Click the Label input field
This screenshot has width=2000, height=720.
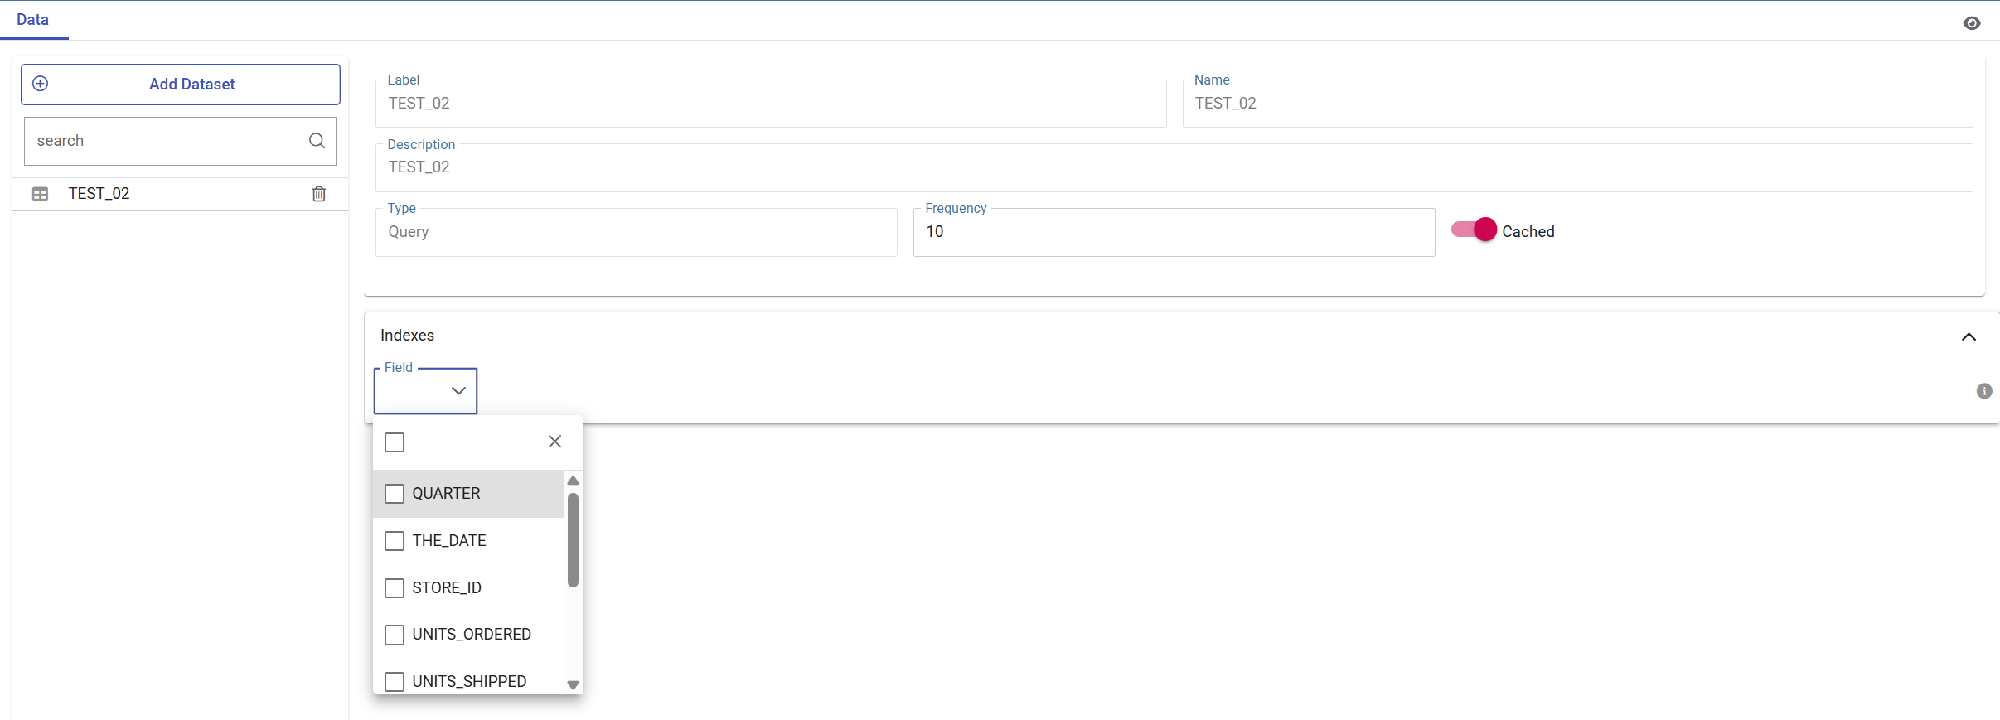tap(771, 103)
